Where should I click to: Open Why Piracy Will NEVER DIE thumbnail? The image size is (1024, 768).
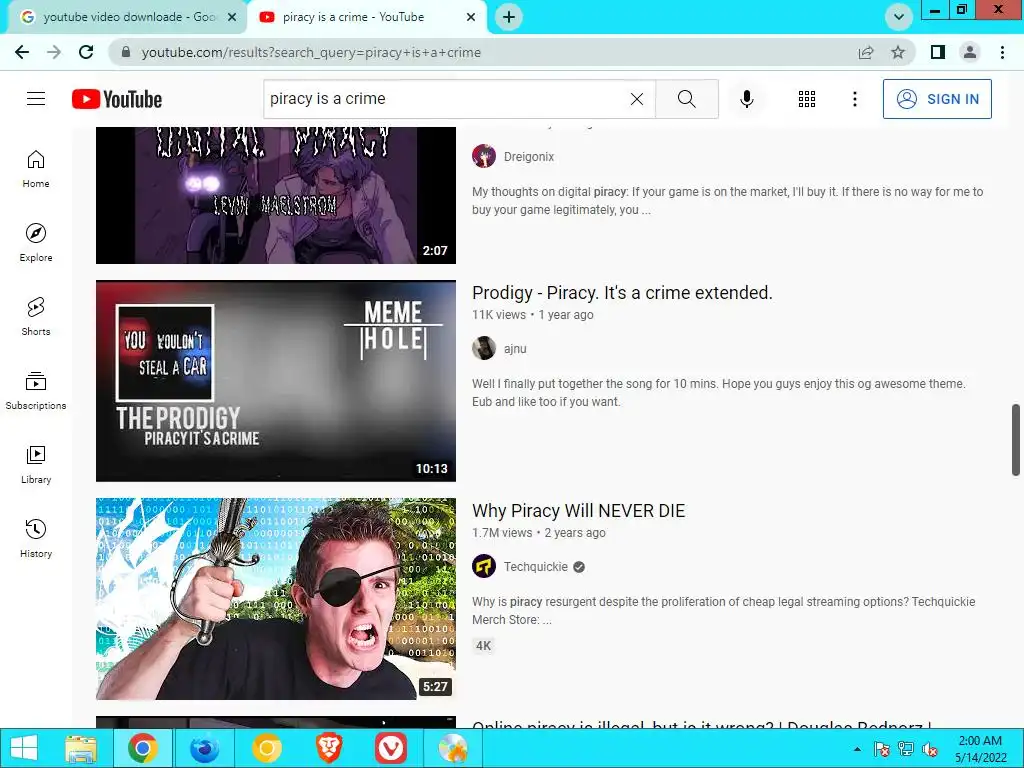pyautogui.click(x=276, y=599)
